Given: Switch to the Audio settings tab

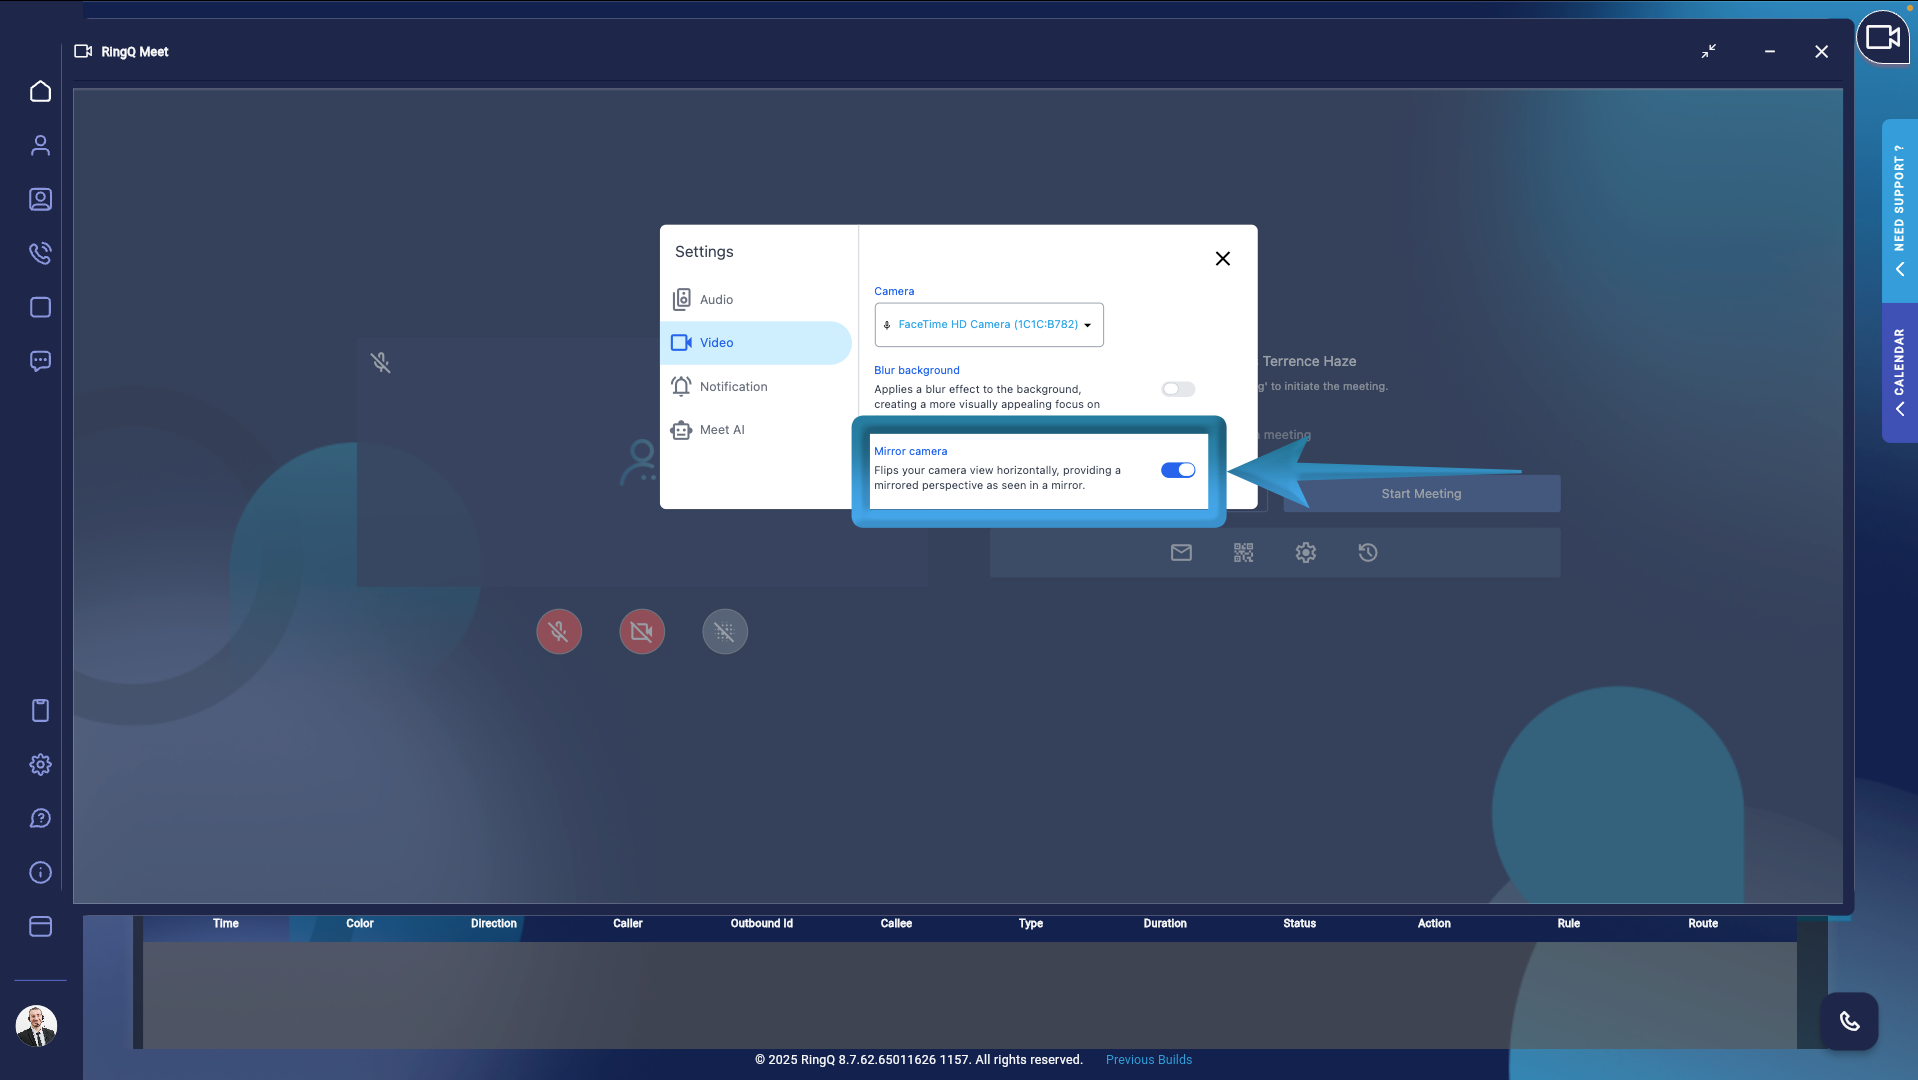Looking at the screenshot, I should pos(716,300).
